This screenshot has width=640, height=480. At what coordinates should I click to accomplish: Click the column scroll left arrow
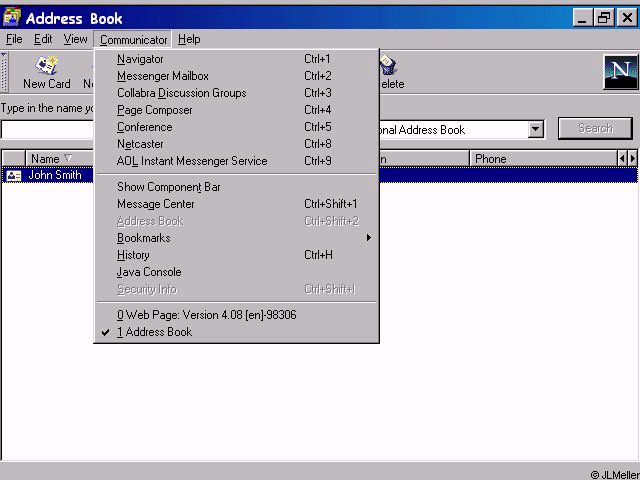pos(622,159)
